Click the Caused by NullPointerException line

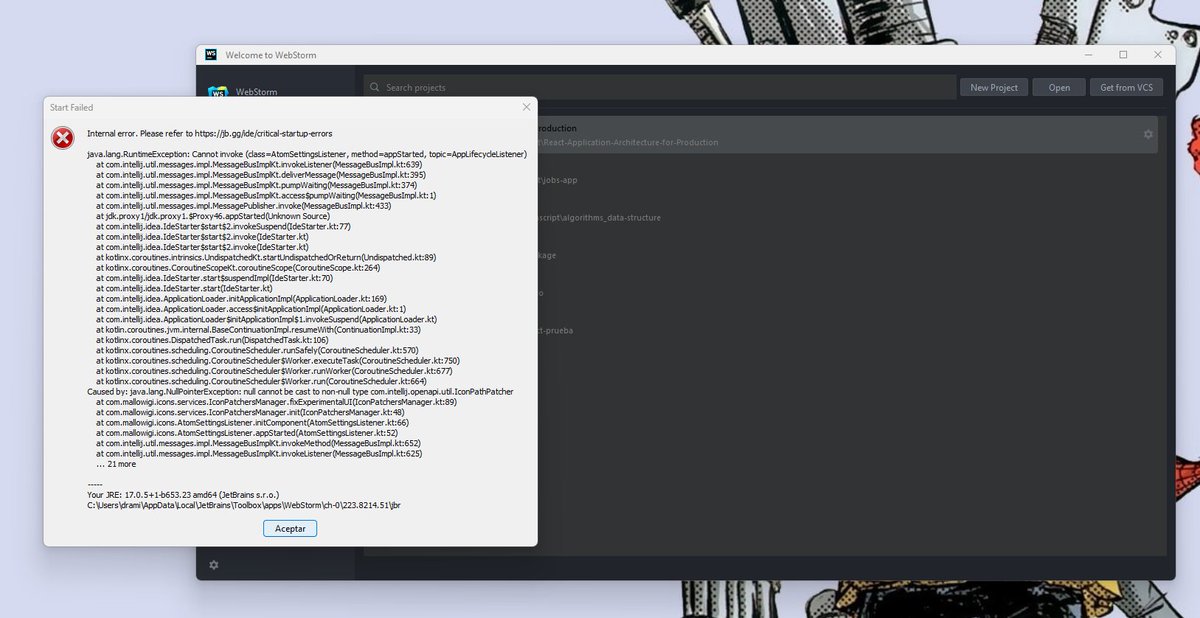coord(300,392)
